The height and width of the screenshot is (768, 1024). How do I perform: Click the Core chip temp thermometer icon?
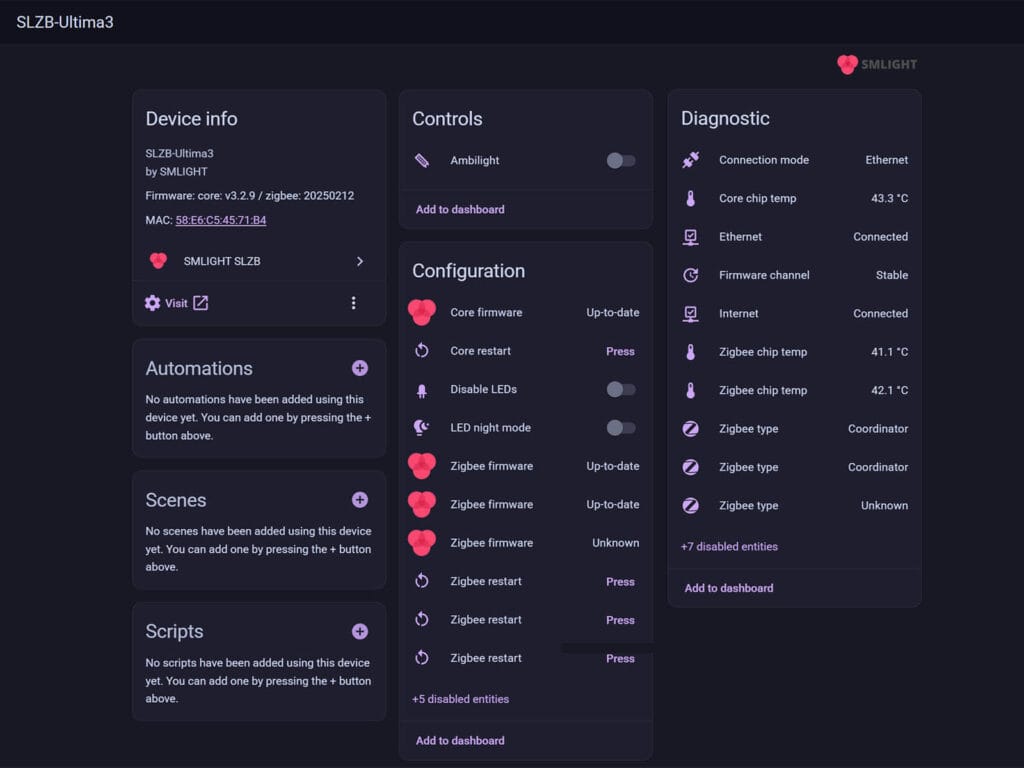[690, 198]
